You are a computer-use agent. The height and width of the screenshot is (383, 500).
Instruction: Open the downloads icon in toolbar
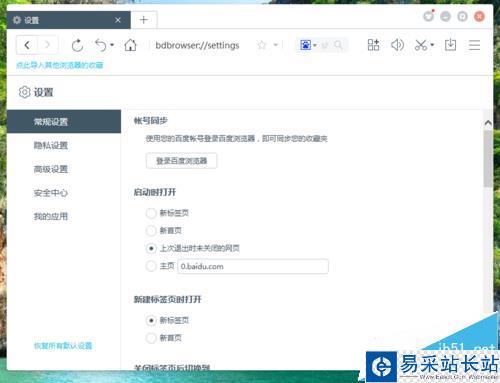coord(450,45)
